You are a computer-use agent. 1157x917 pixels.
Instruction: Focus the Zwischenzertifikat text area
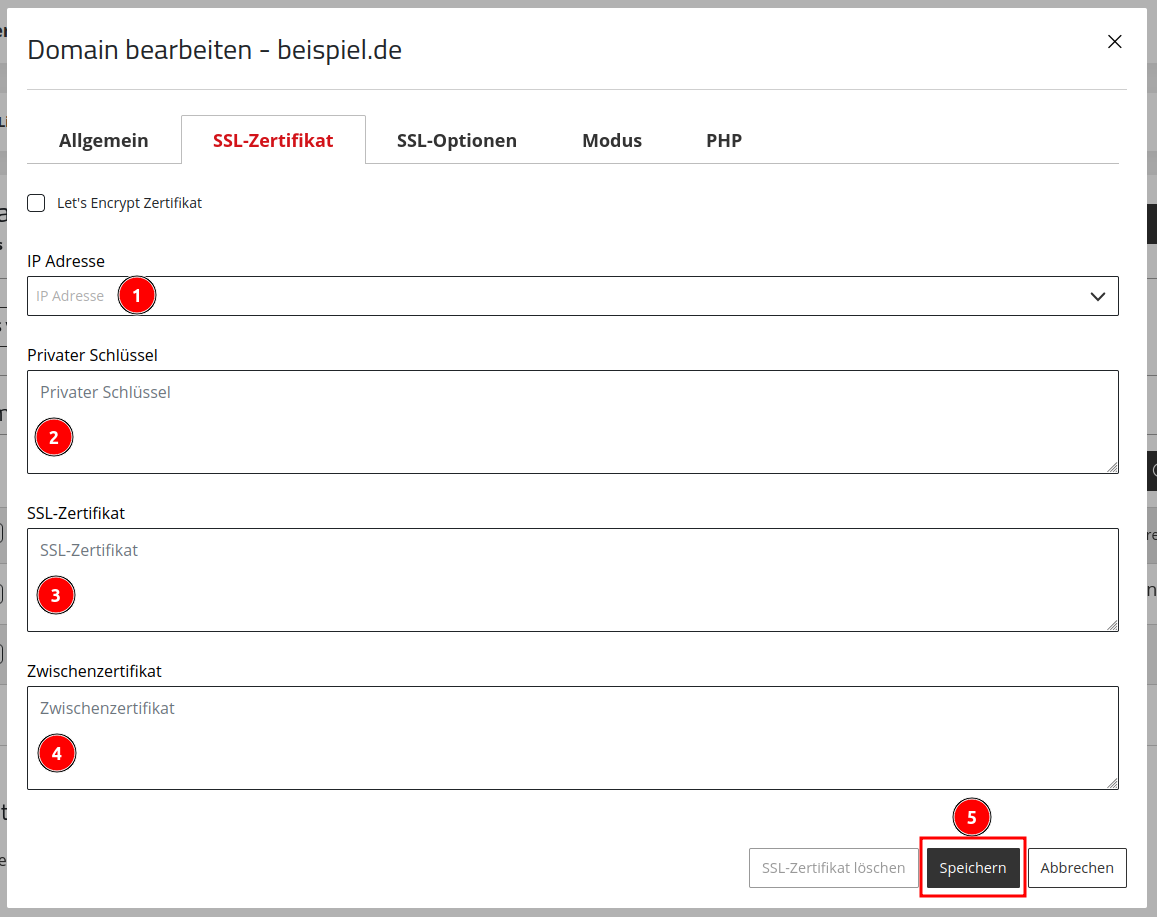(x=573, y=738)
